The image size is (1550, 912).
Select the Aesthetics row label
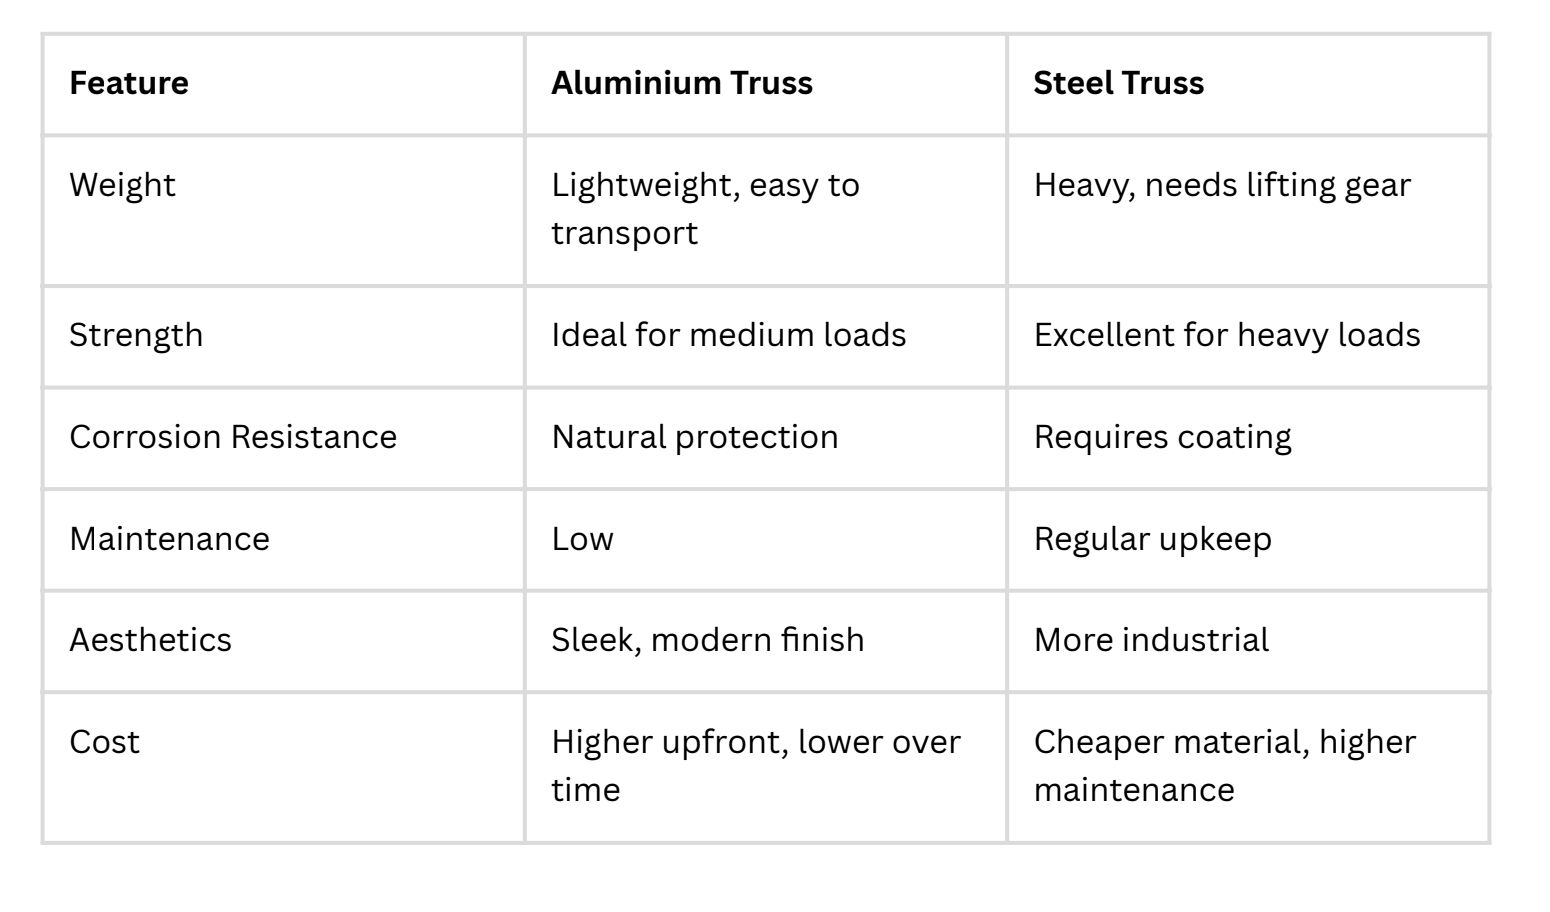point(150,640)
